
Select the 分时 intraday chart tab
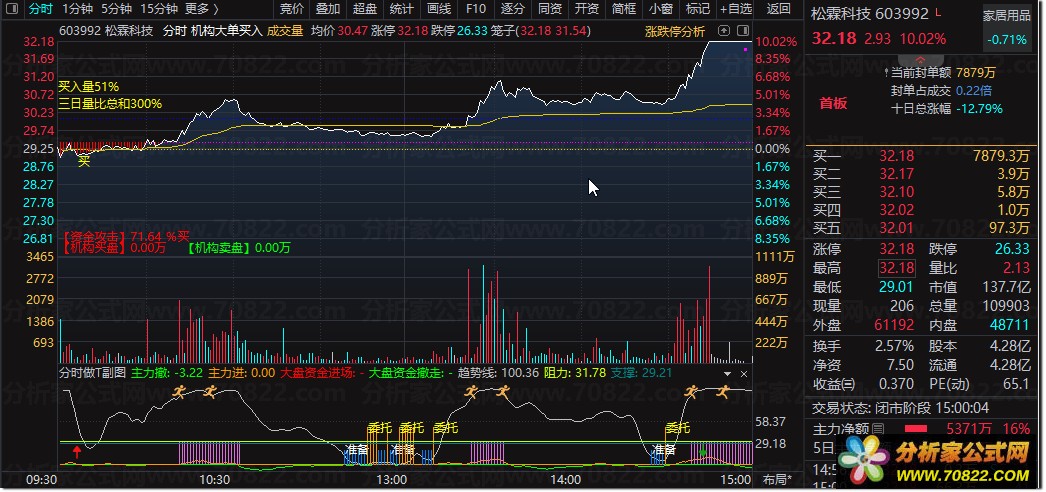point(39,9)
